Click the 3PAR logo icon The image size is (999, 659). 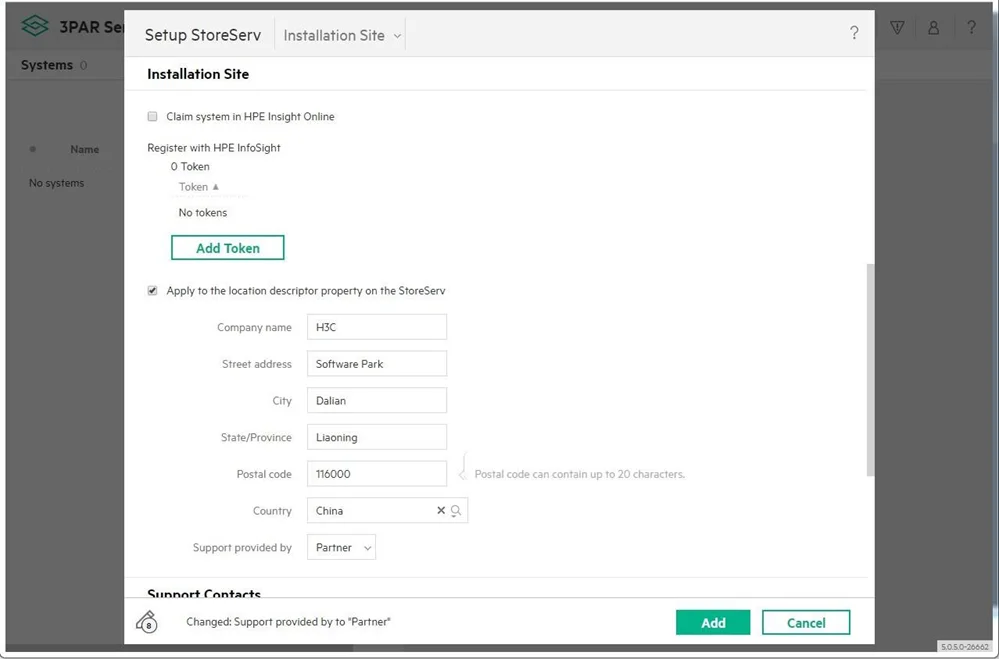[34, 26]
